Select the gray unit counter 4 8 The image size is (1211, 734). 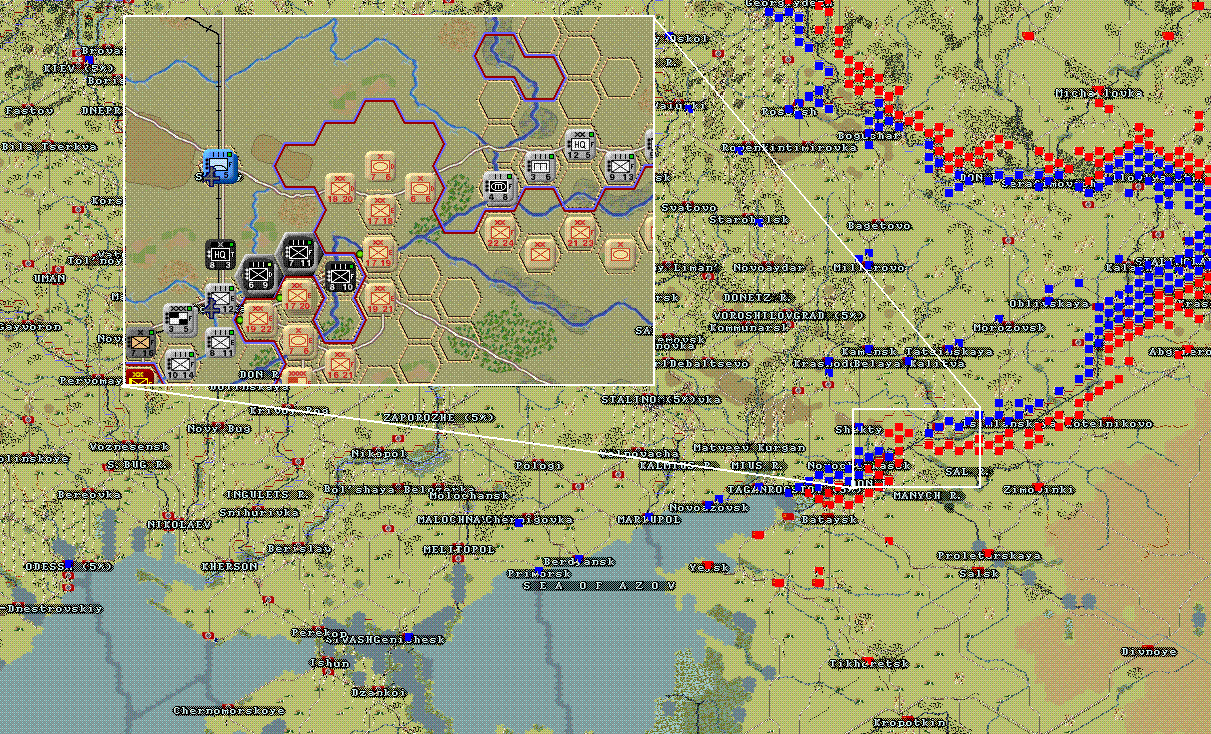pos(499,187)
